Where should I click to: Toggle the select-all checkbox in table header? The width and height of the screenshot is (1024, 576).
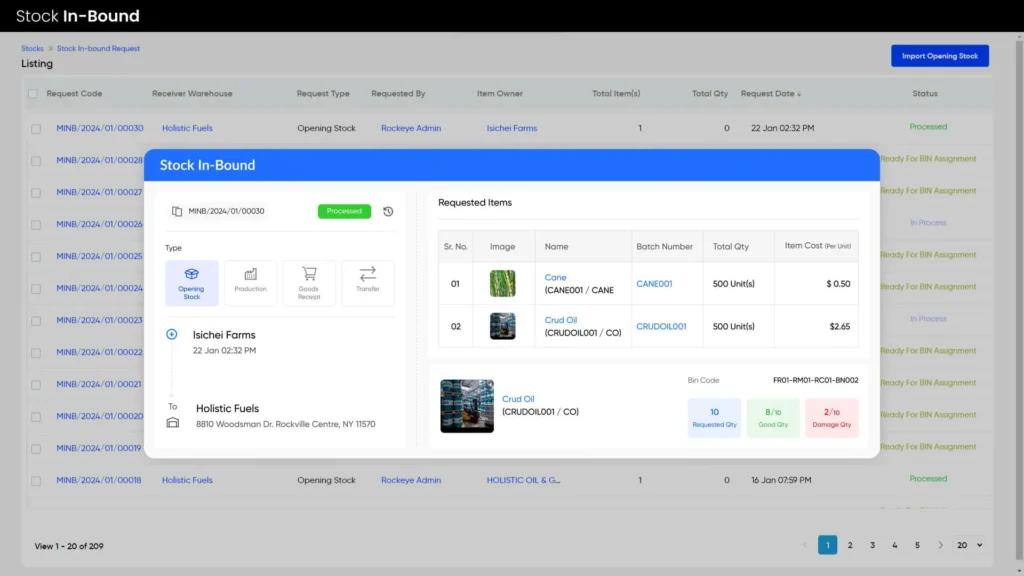click(33, 94)
